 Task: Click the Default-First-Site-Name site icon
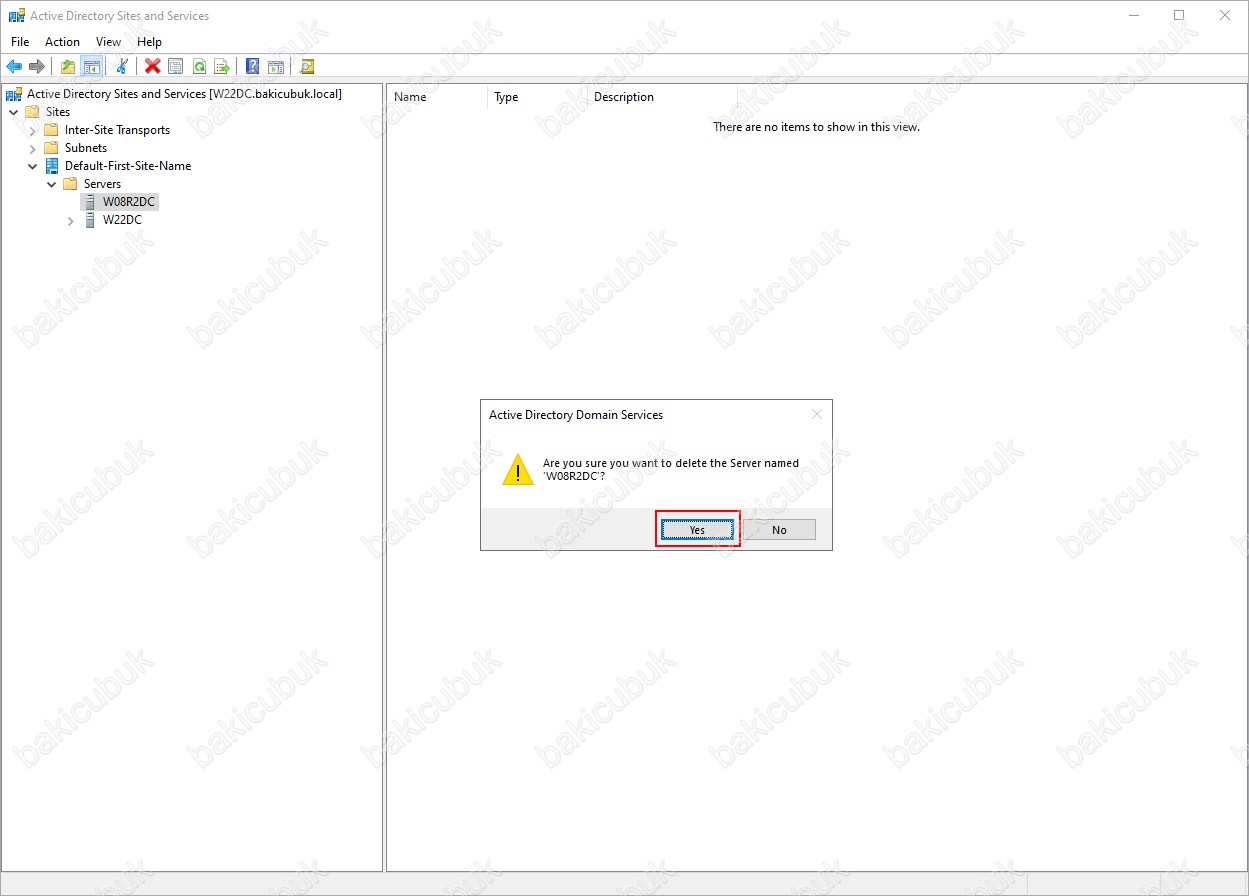click(x=51, y=166)
